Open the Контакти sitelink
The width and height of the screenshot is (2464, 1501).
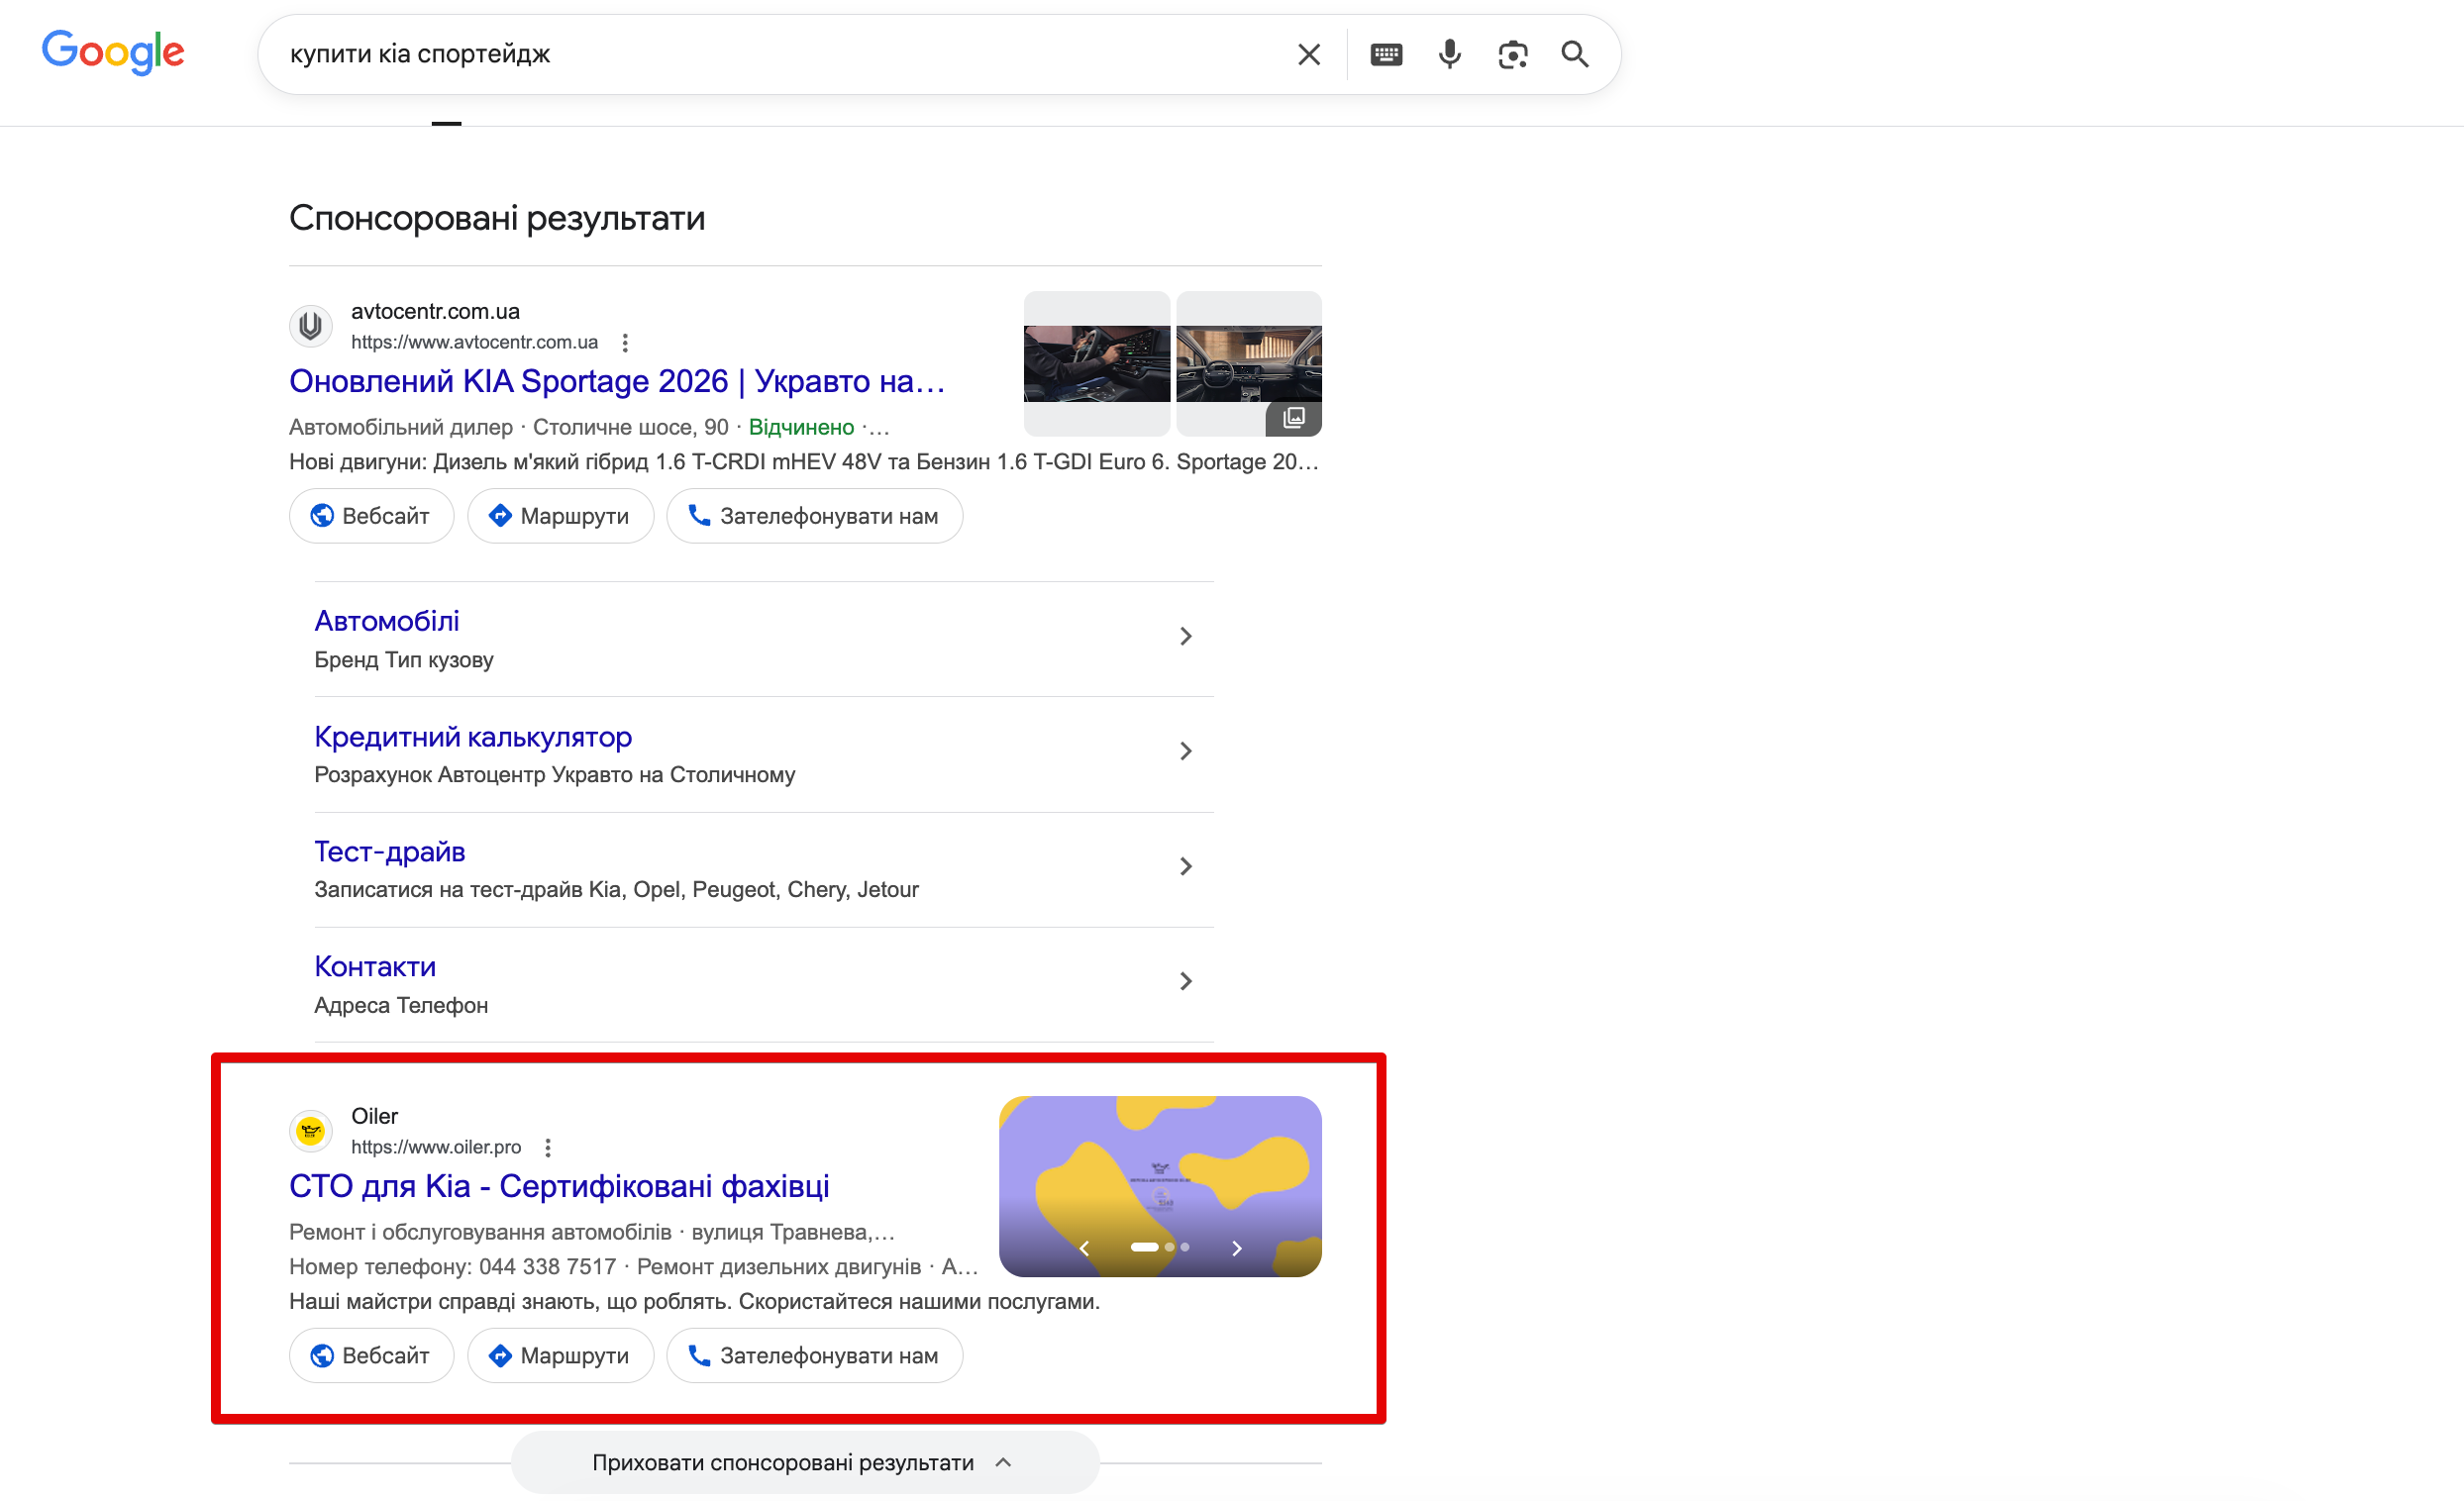(x=375, y=967)
